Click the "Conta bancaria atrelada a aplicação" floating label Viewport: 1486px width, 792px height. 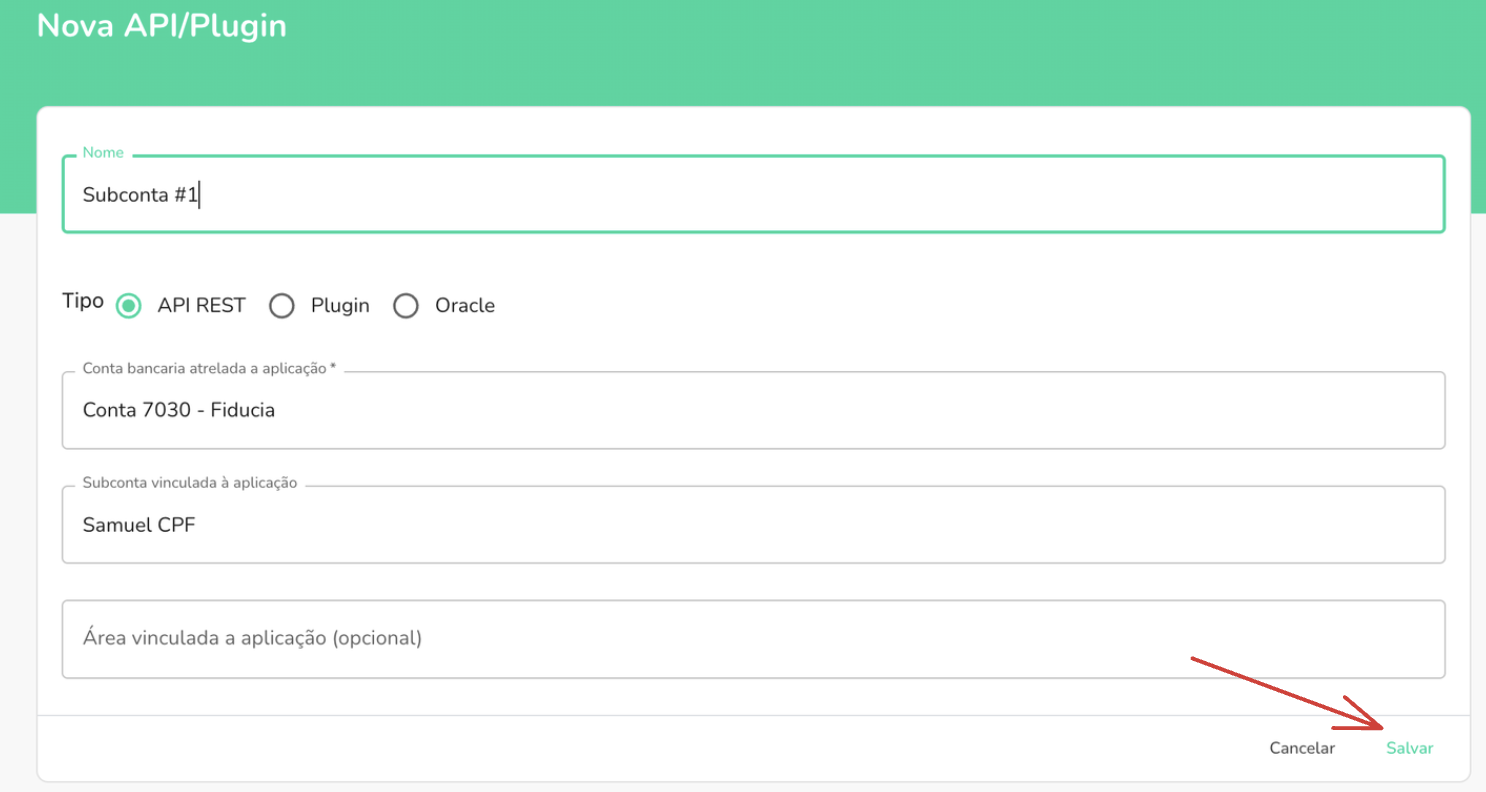tap(208, 368)
